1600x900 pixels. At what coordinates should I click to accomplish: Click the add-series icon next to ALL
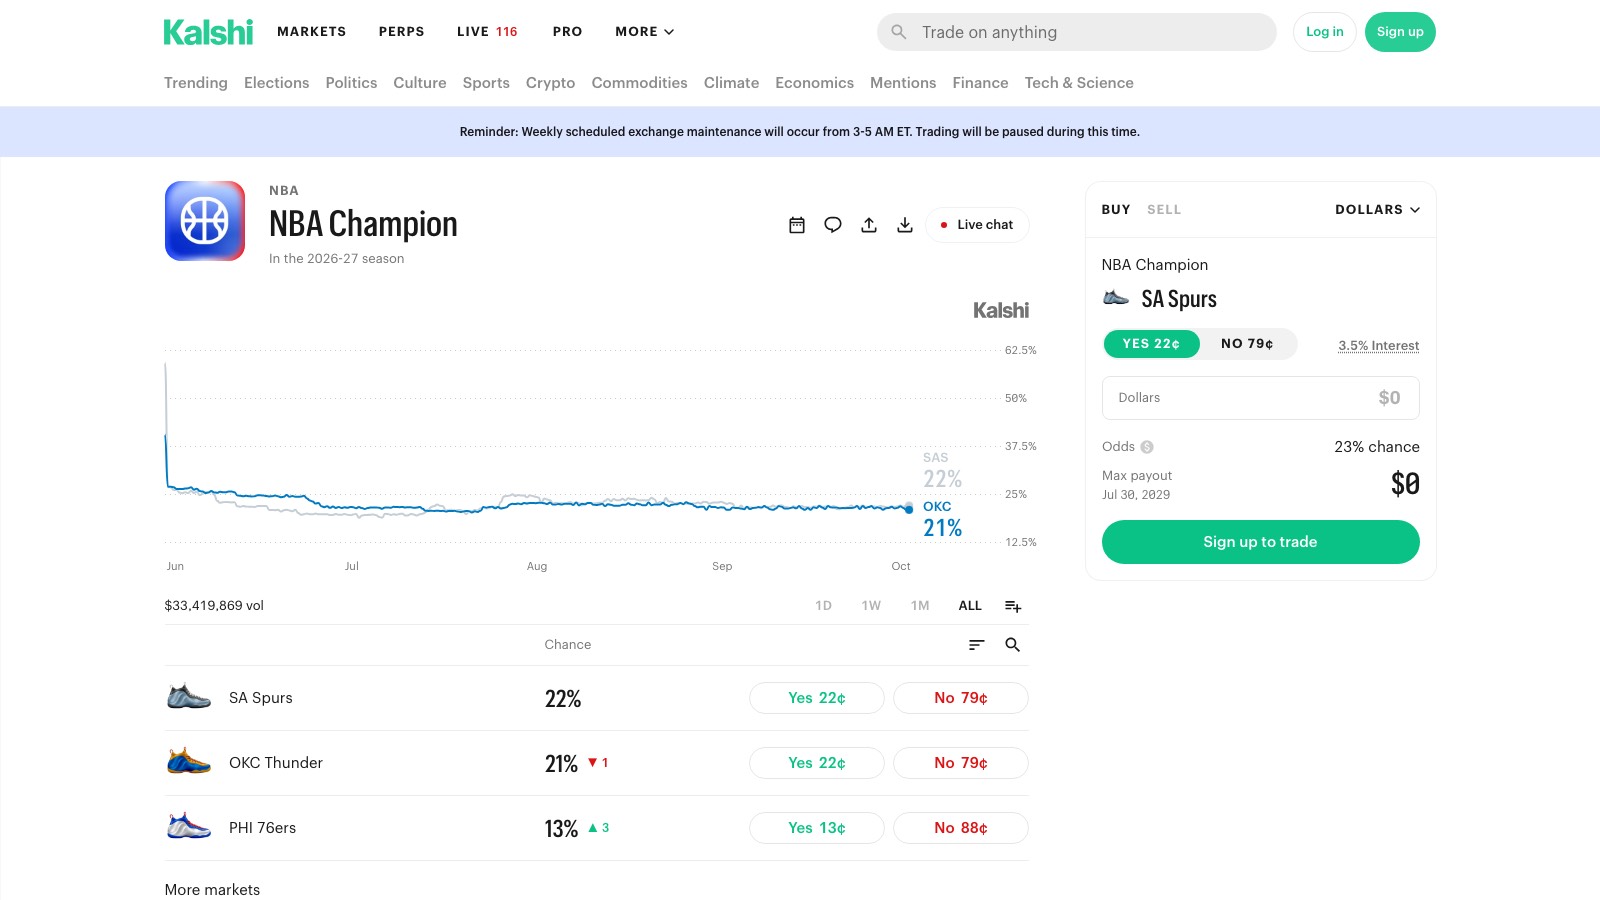1013,606
